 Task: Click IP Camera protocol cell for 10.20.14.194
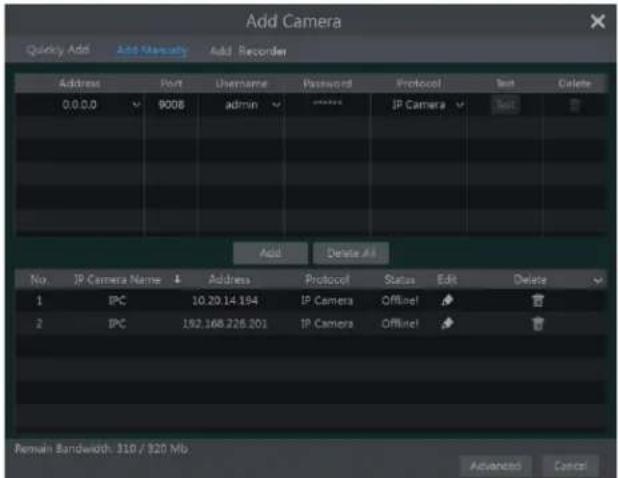coord(327,301)
